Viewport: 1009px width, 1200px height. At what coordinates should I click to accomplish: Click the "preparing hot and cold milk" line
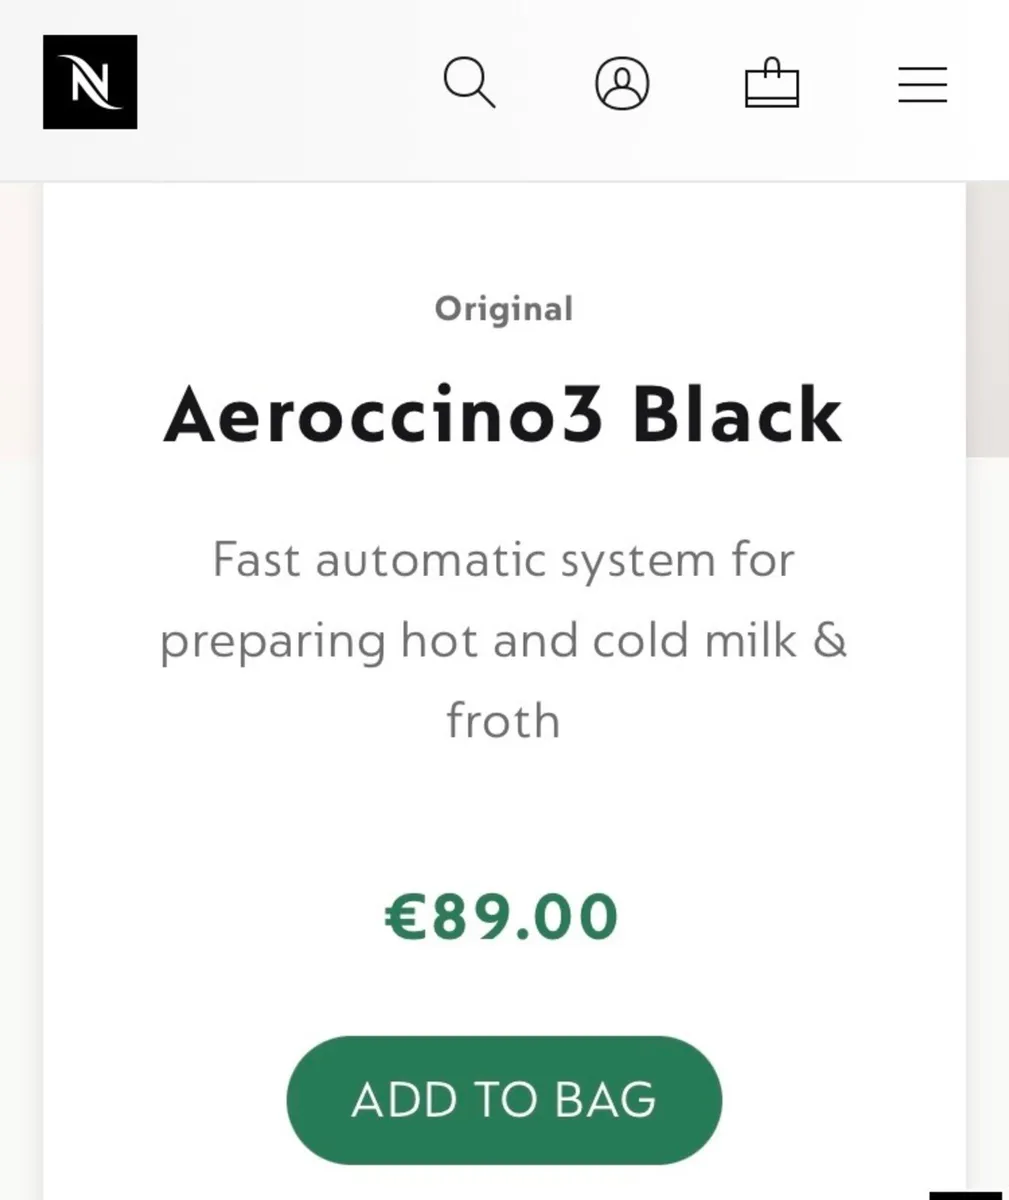[x=478, y=641]
